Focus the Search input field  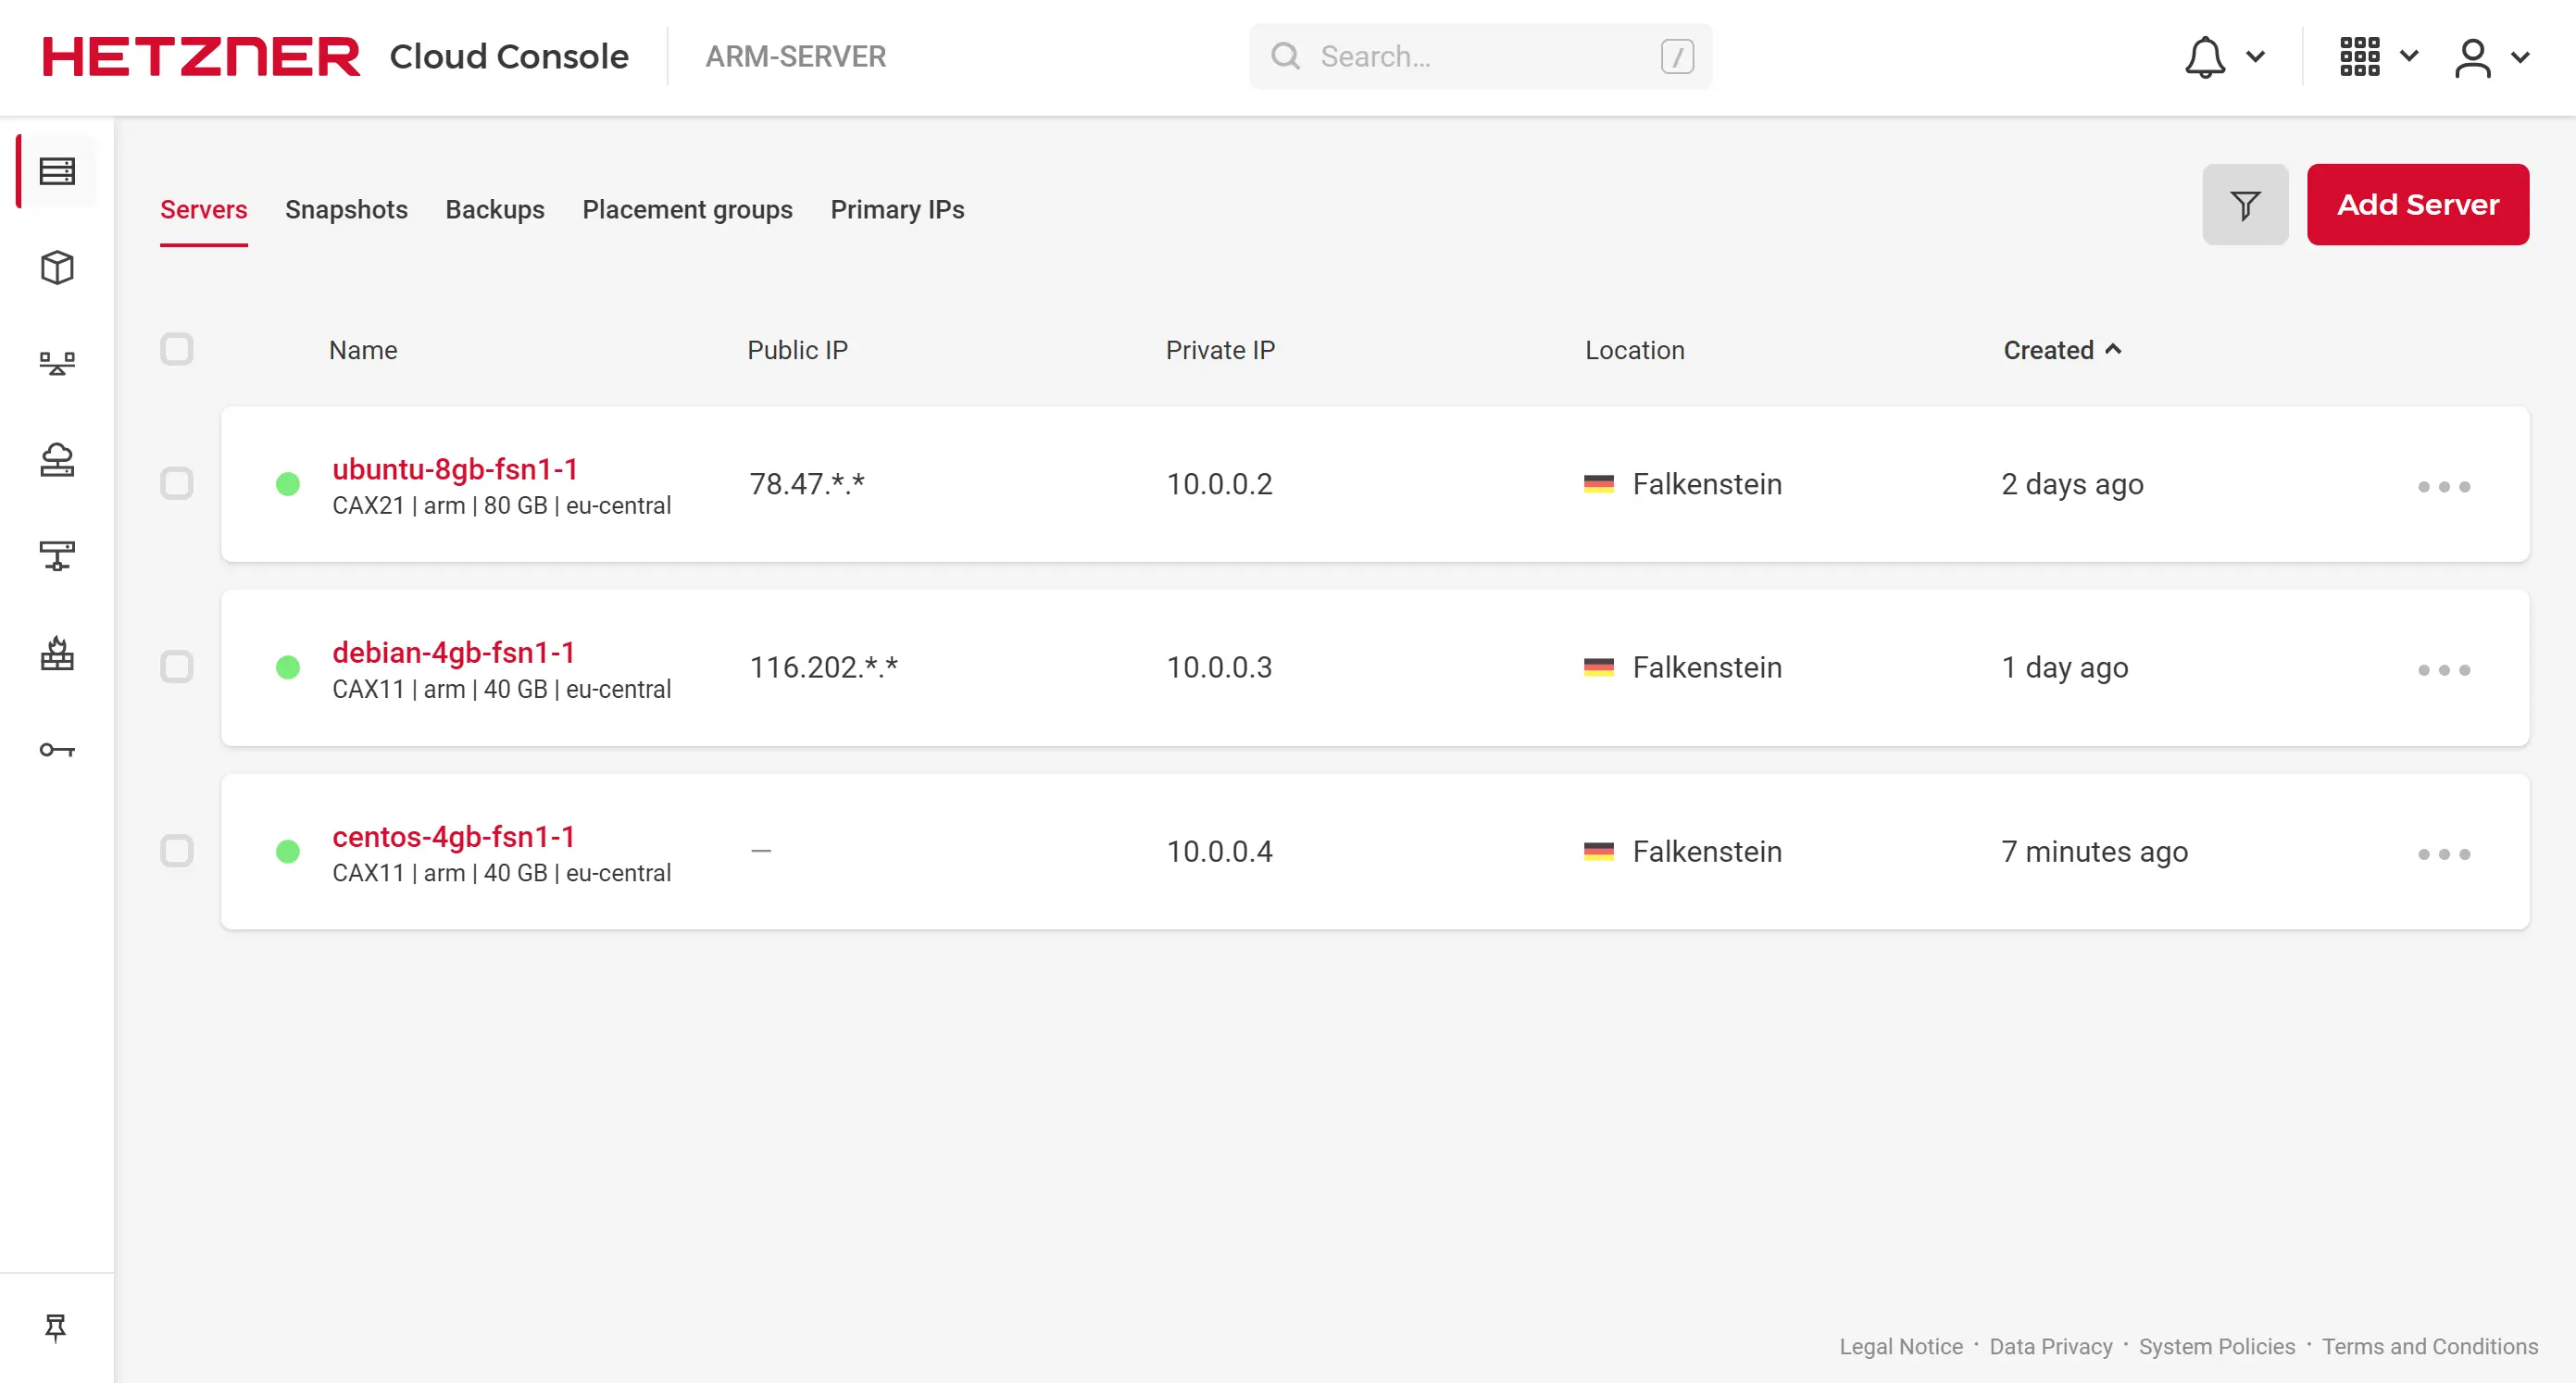(x=1481, y=56)
